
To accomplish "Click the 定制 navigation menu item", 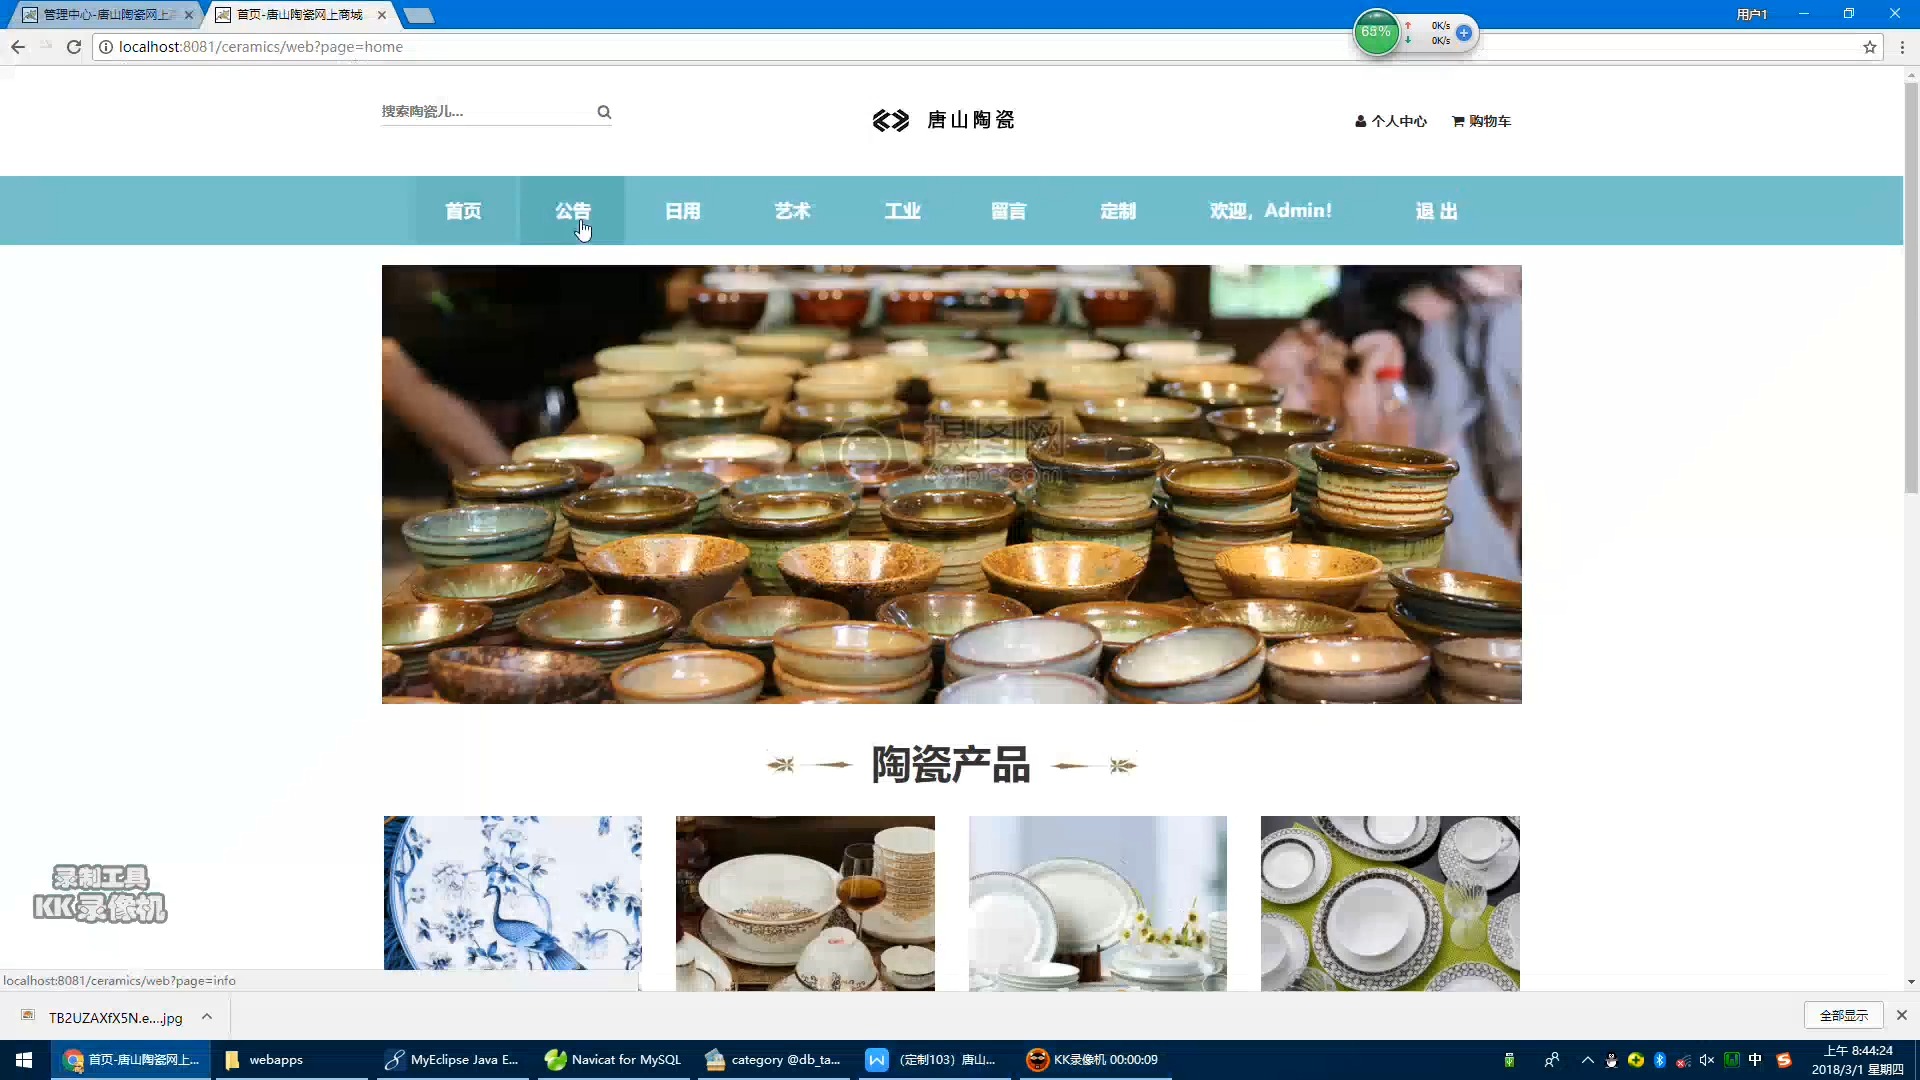I will pyautogui.click(x=1118, y=210).
